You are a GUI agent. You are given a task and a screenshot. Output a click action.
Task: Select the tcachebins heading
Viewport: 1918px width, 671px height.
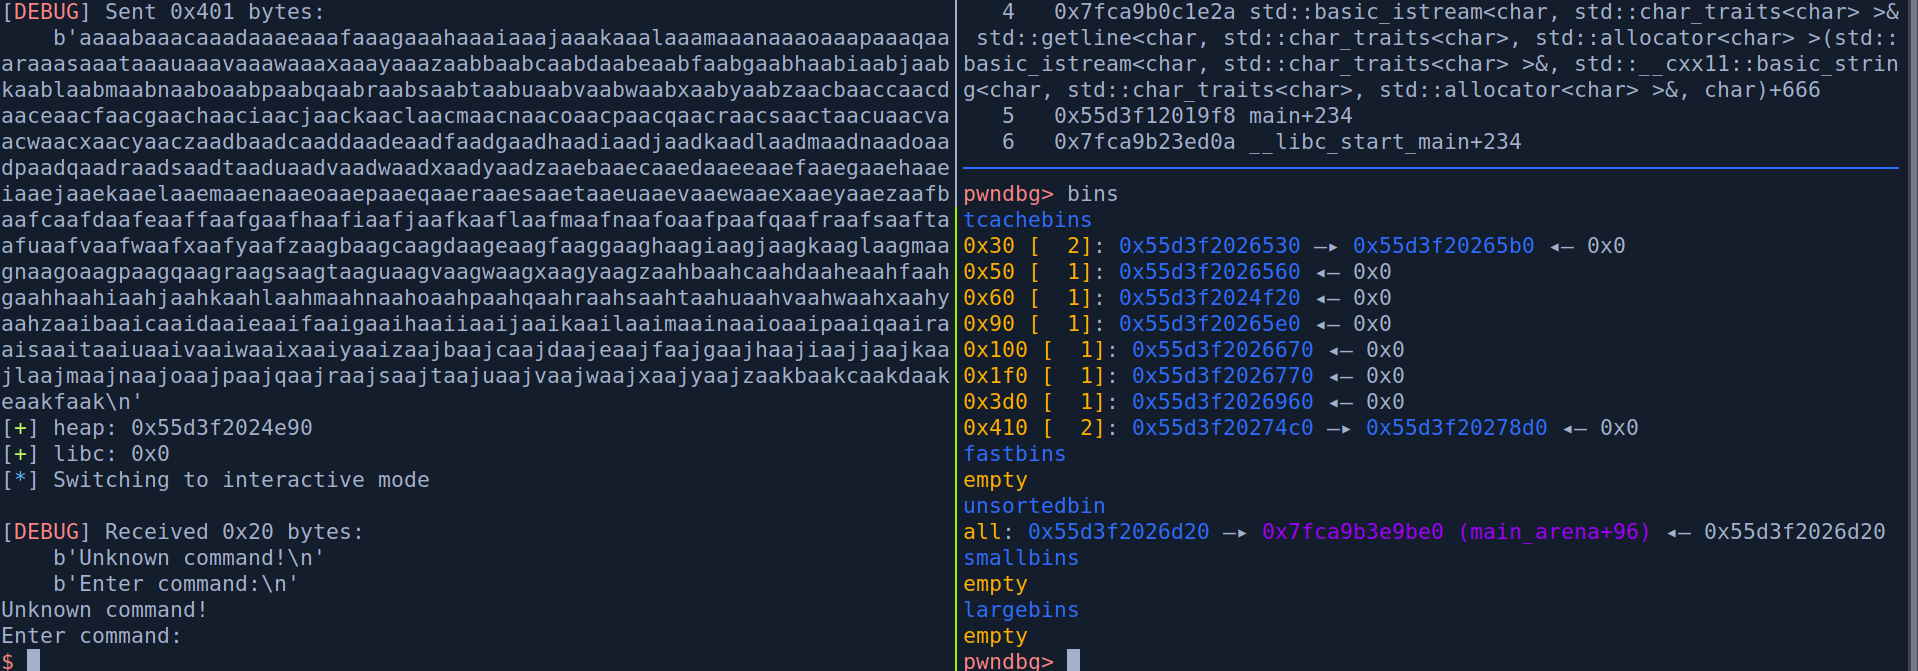[1027, 220]
